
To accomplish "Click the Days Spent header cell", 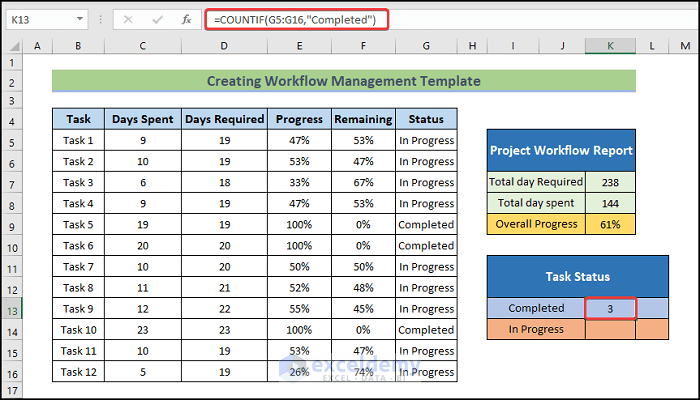I will [x=143, y=119].
